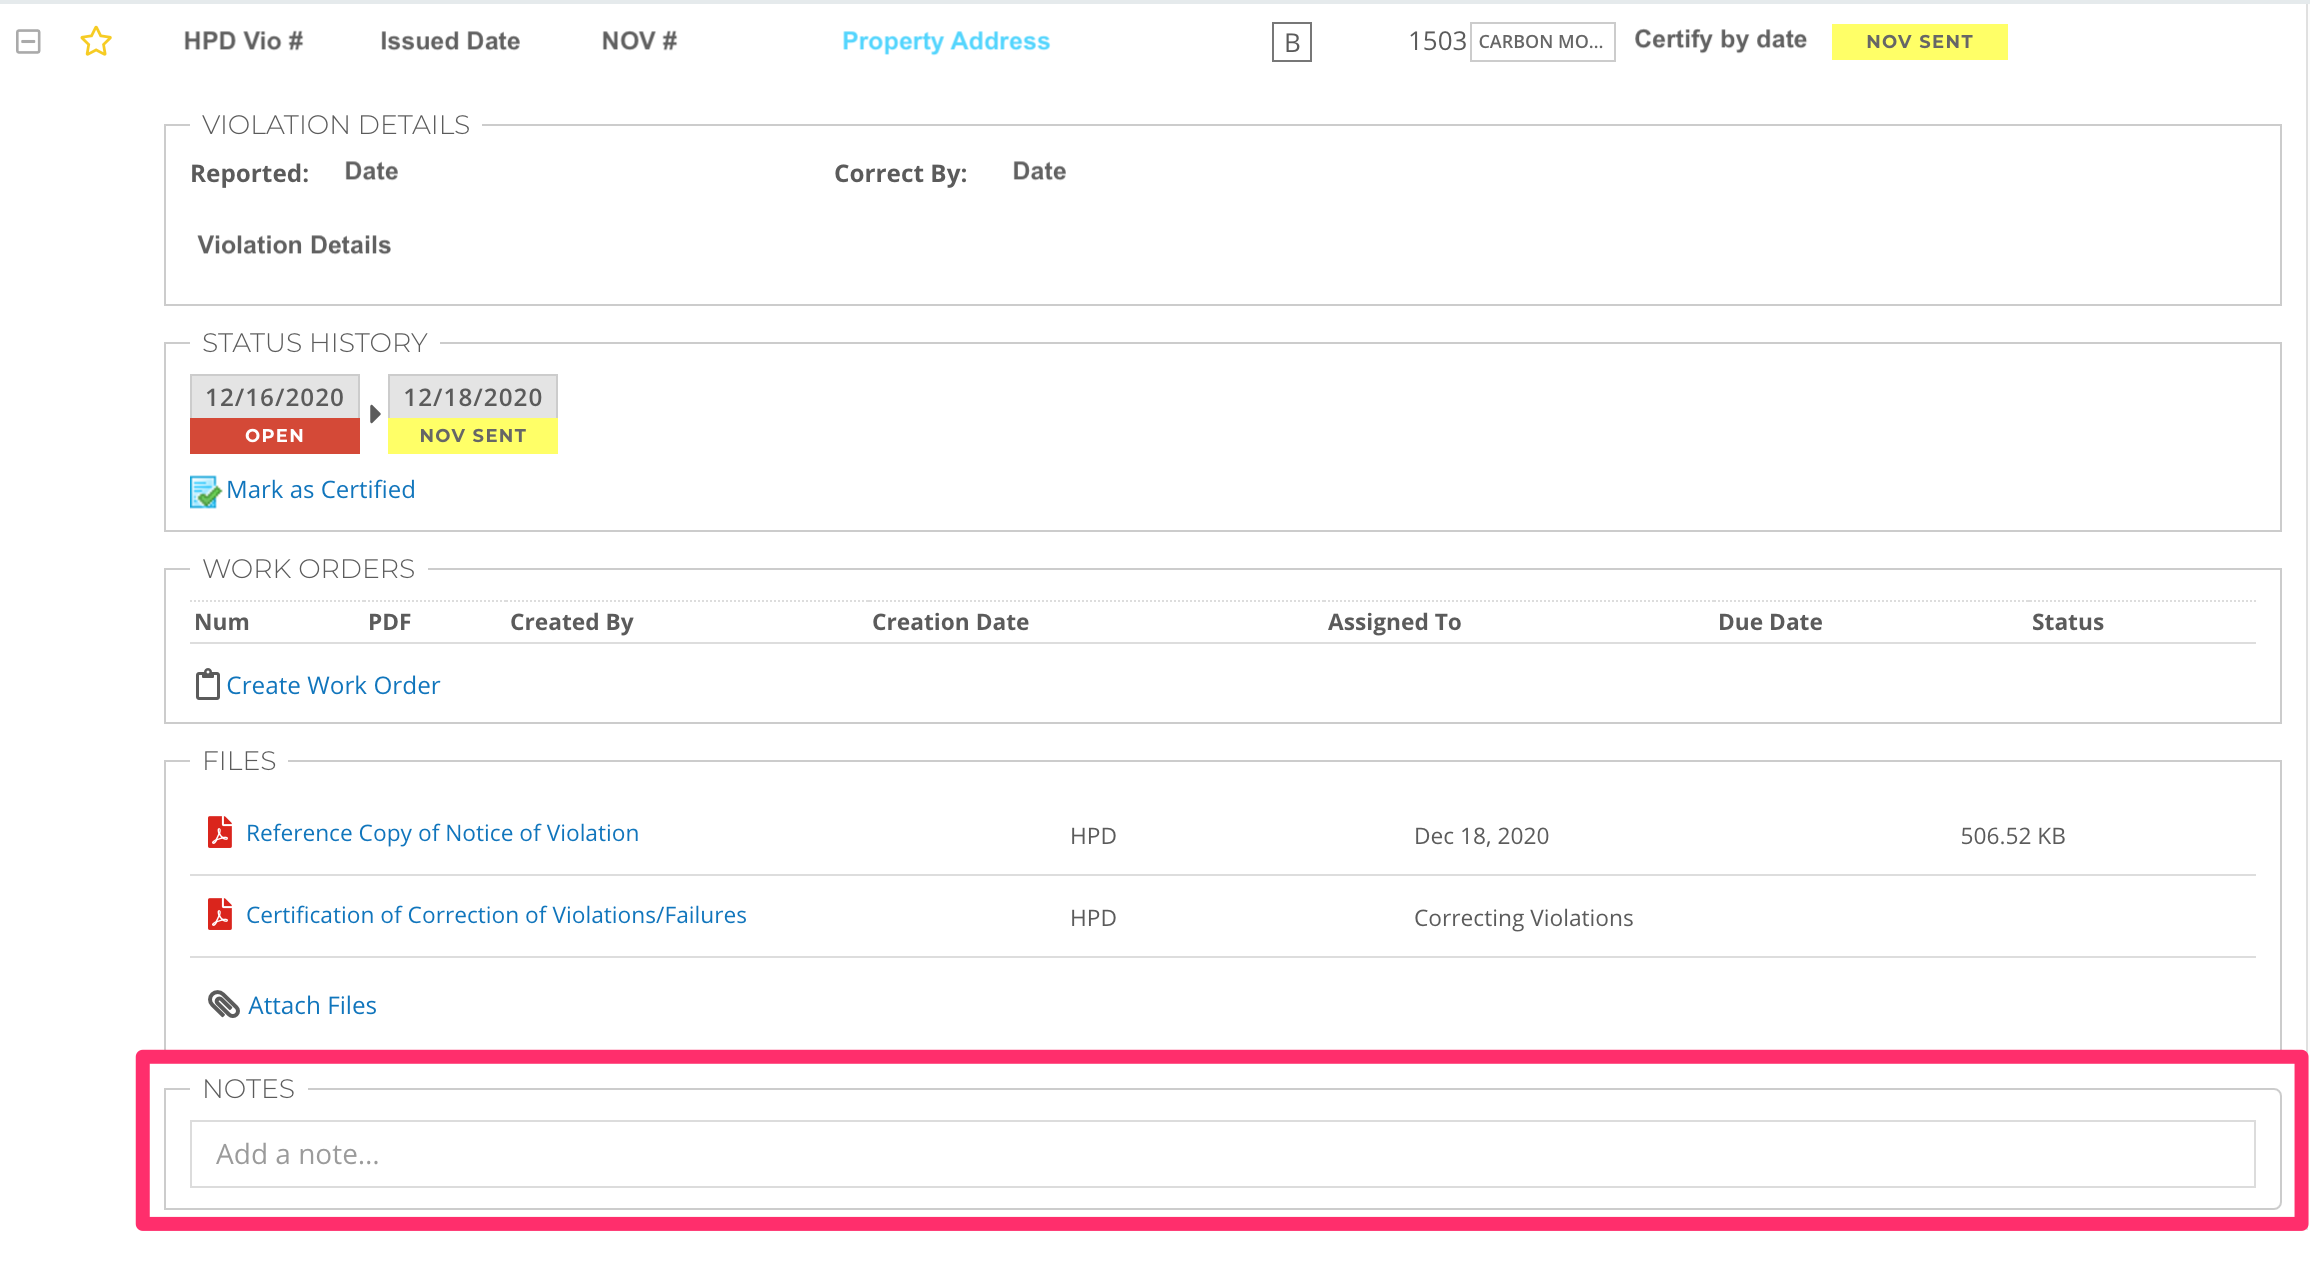Image resolution: width=2310 pixels, height=1272 pixels.
Task: Click the PDF work orders column header
Action: pyautogui.click(x=389, y=622)
